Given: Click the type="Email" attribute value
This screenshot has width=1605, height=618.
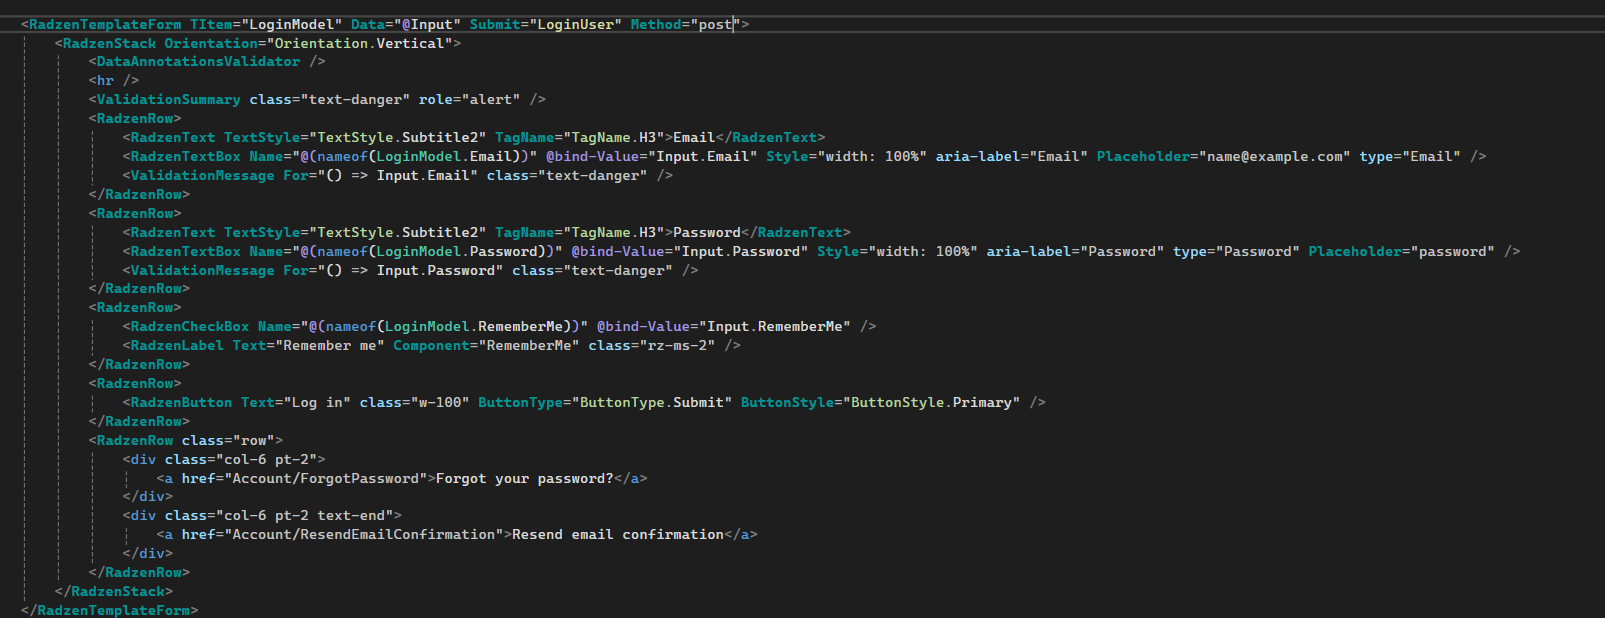Looking at the screenshot, I should click(x=1431, y=157).
